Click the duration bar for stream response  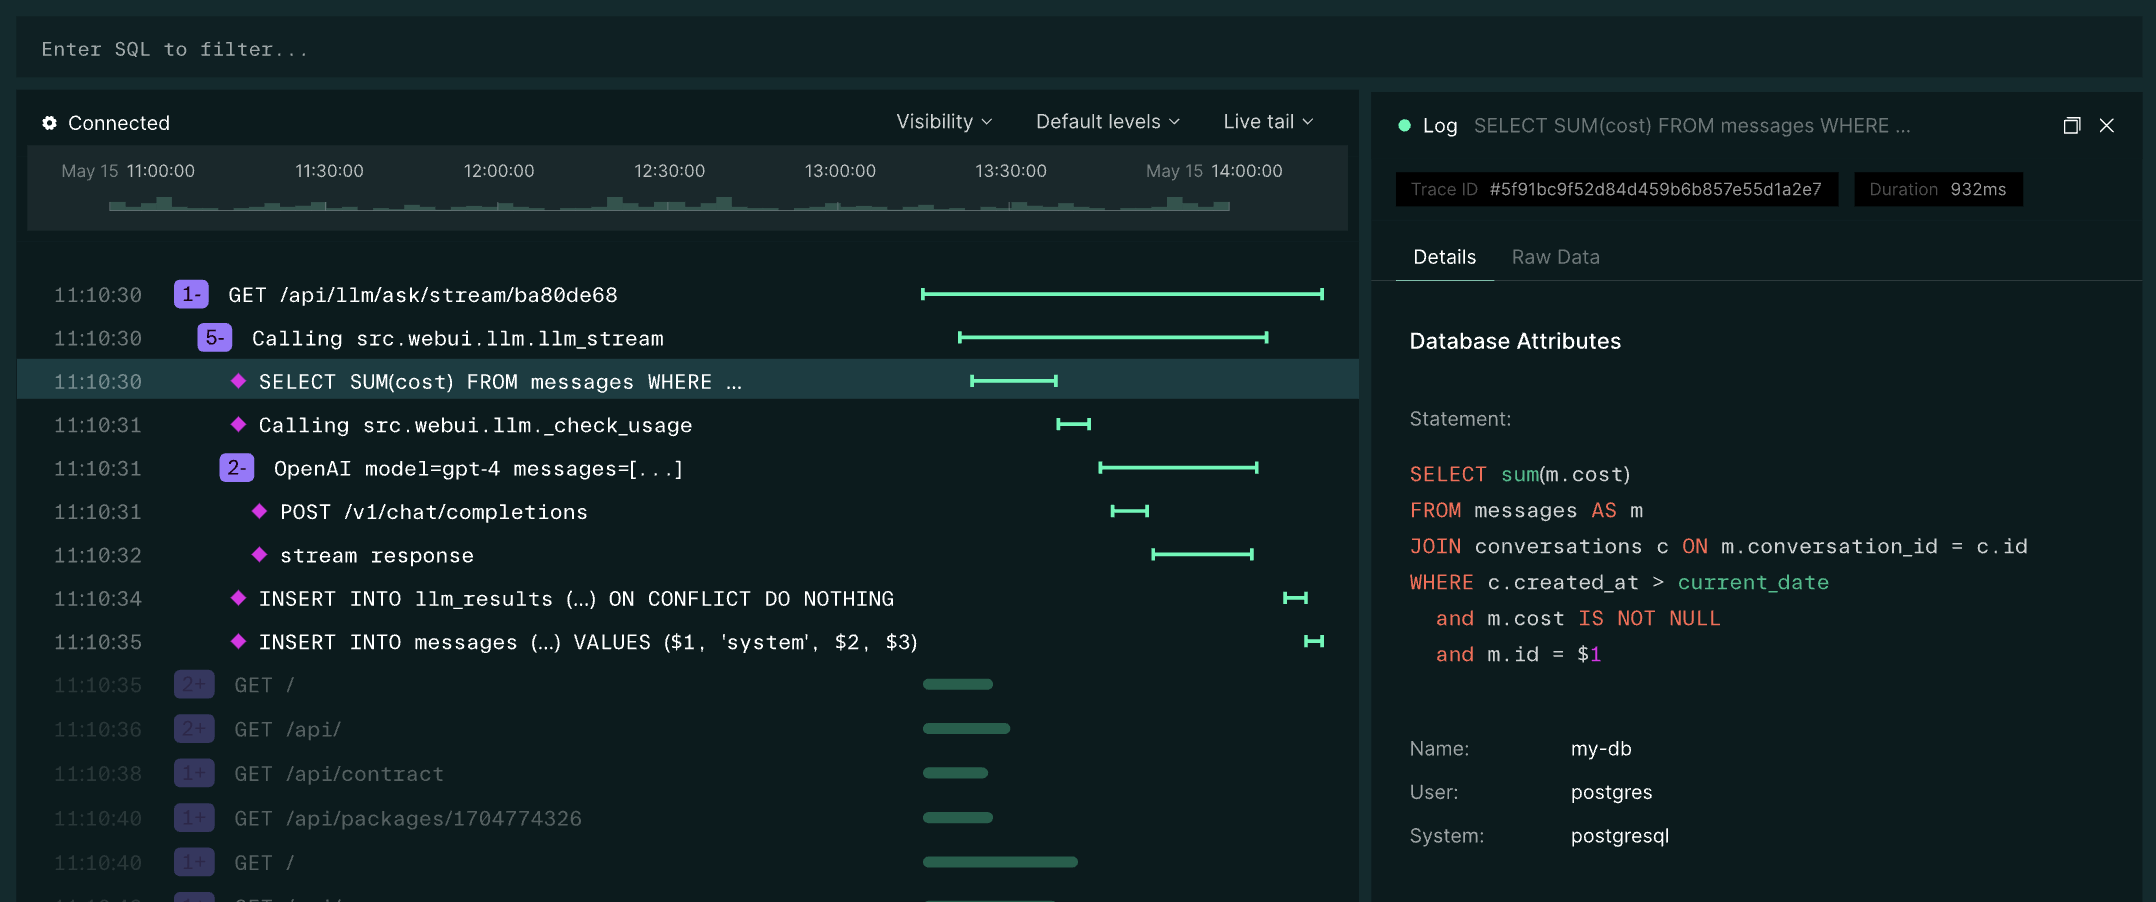coord(1202,554)
